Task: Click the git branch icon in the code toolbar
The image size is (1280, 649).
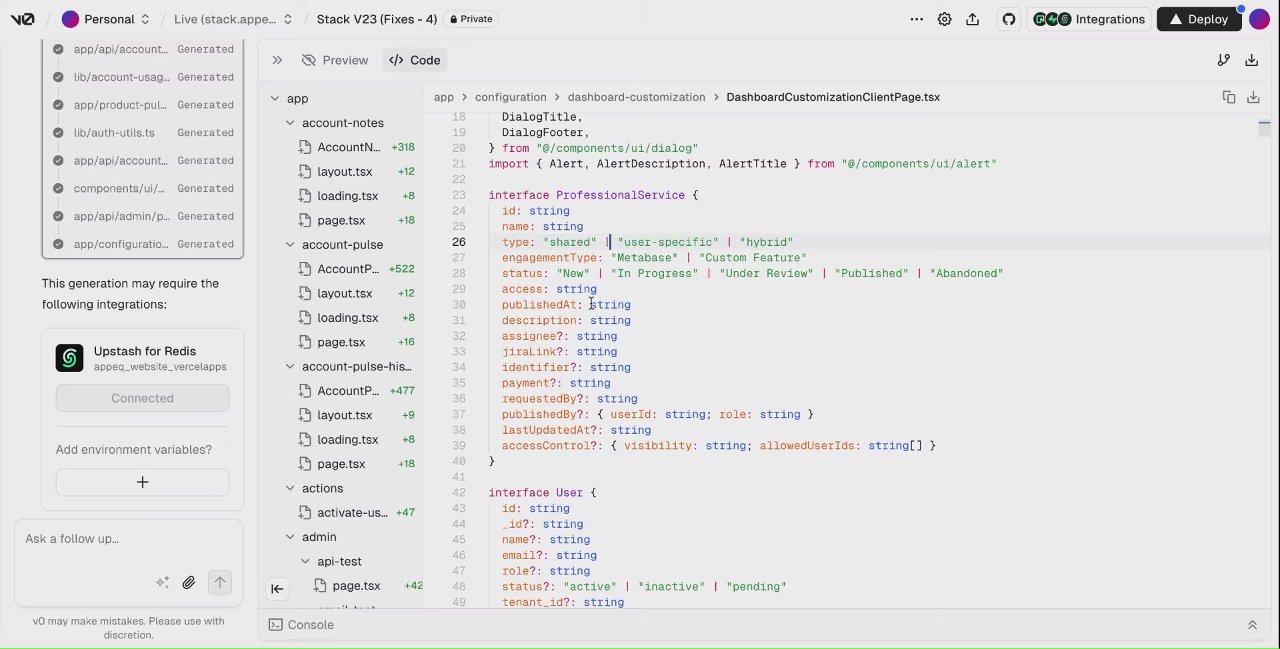Action: tap(1223, 60)
